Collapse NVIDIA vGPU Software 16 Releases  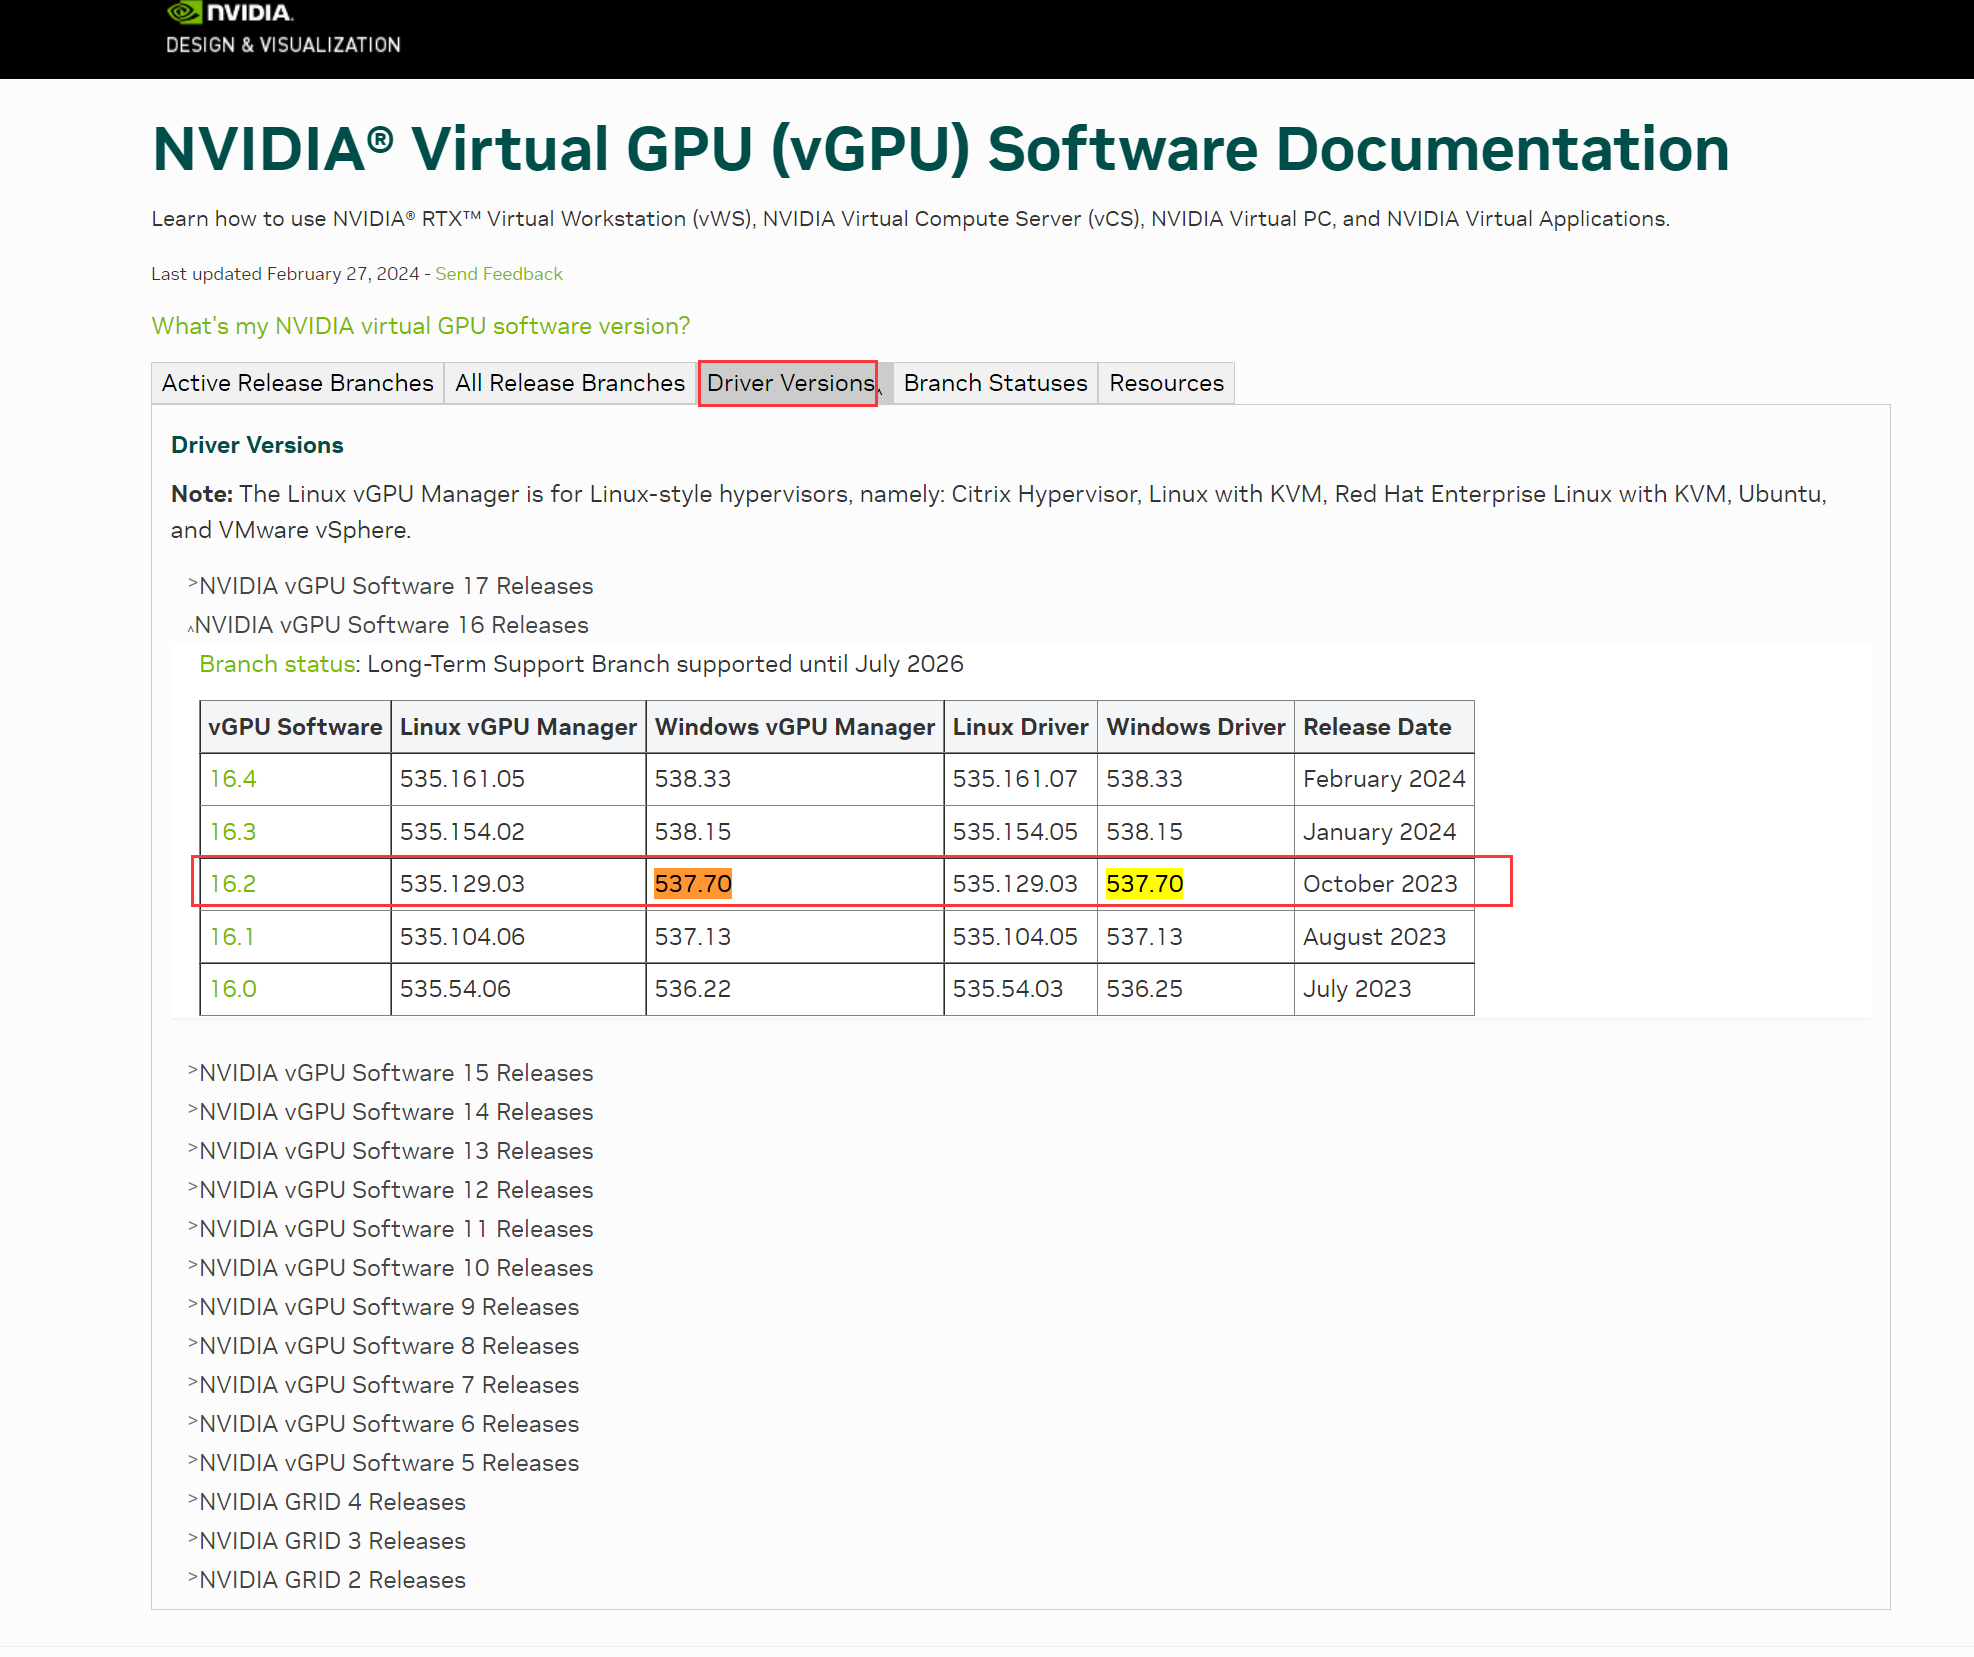[390, 625]
